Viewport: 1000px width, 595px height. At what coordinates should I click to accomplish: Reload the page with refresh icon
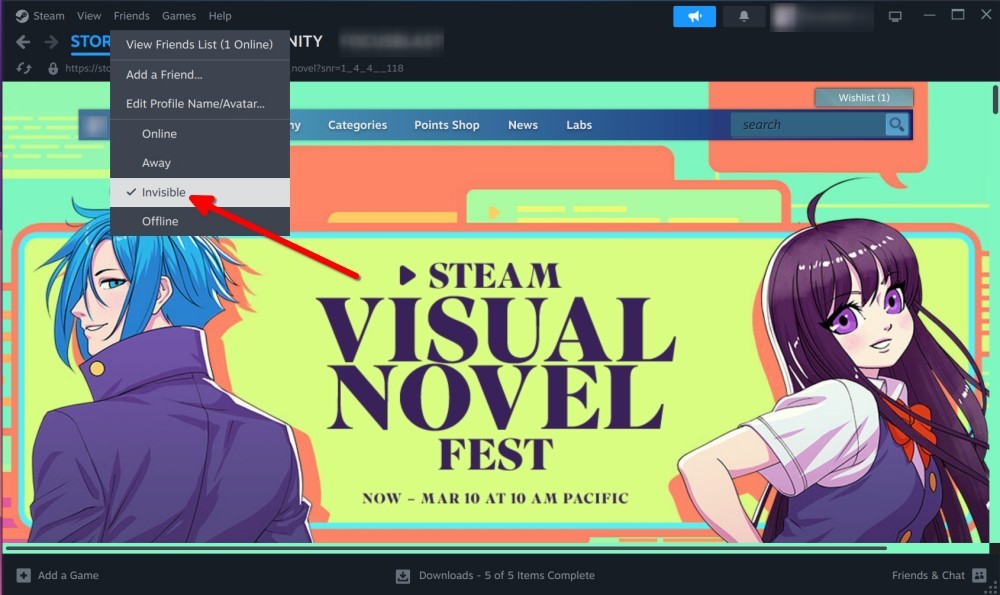click(24, 68)
